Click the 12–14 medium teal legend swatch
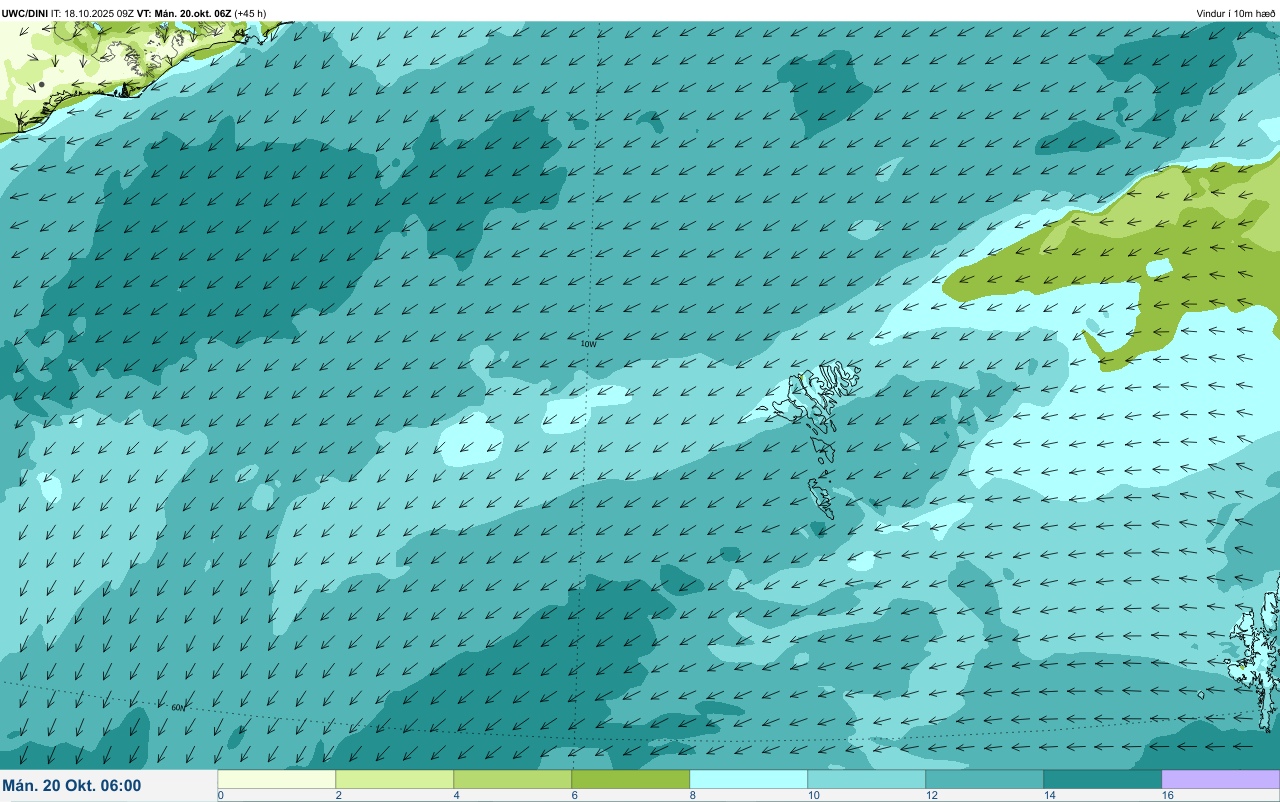Viewport: 1280px width, 802px height. [x=985, y=779]
